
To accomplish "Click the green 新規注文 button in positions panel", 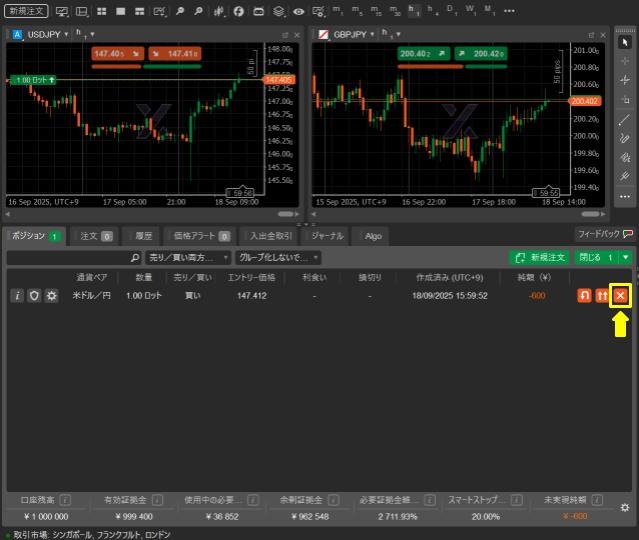I will tap(539, 258).
